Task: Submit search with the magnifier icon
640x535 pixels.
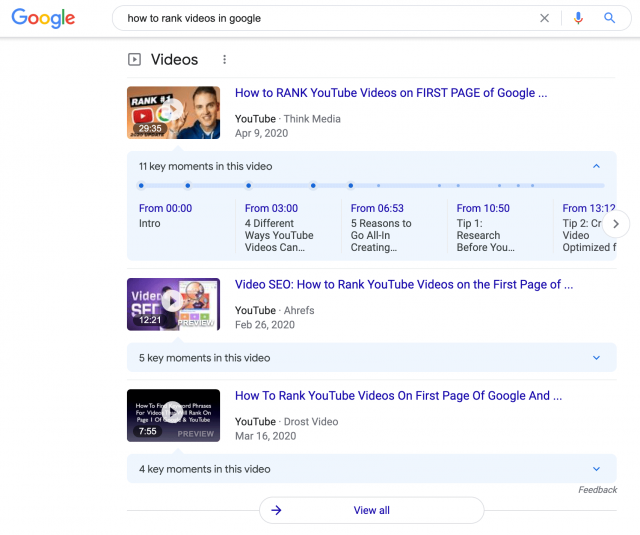Action: [x=609, y=18]
